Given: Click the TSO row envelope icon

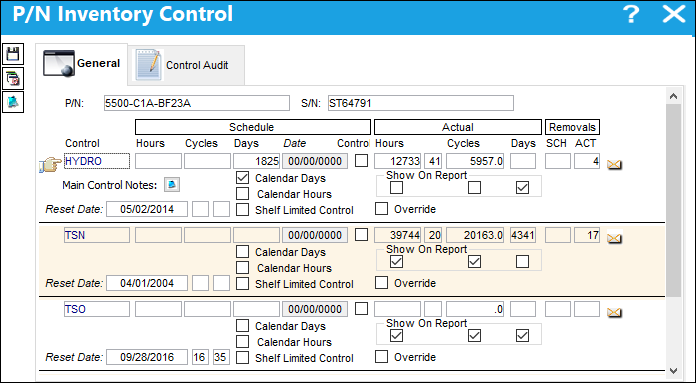Looking at the screenshot, I should pyautogui.click(x=614, y=313).
